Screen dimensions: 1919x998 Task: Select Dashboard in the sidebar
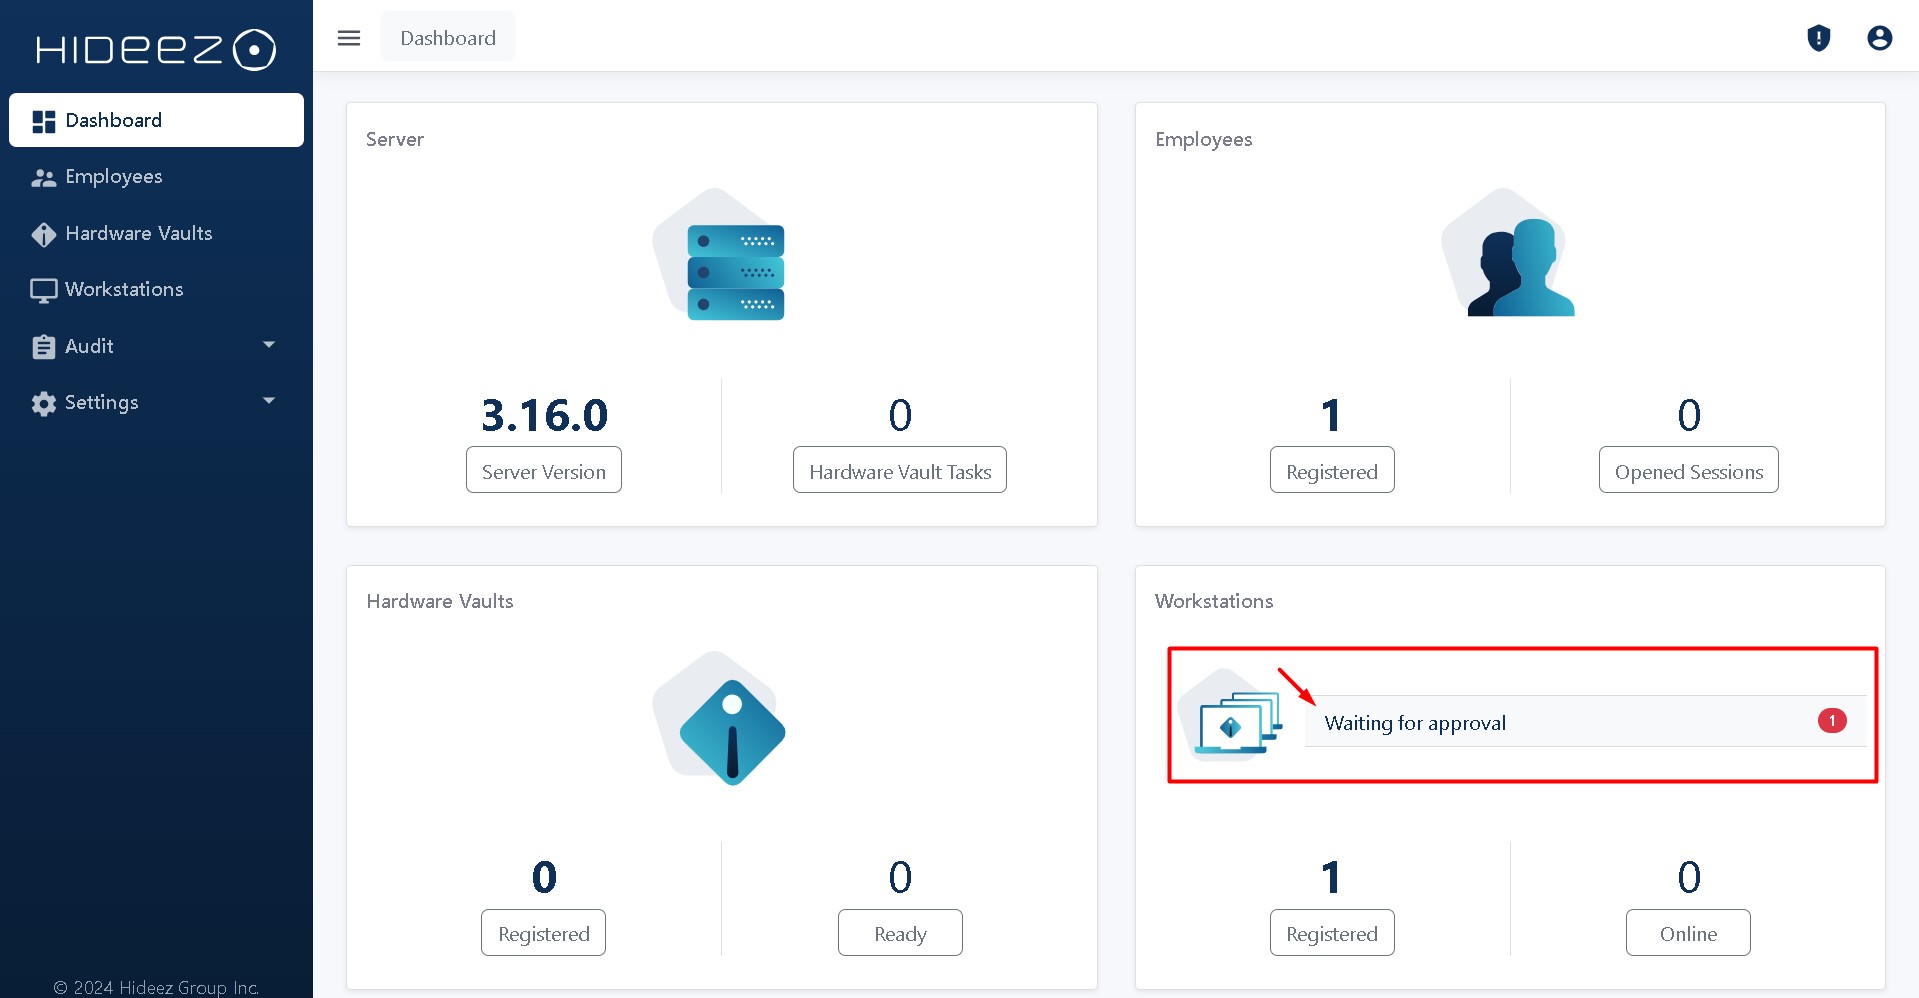tap(113, 120)
